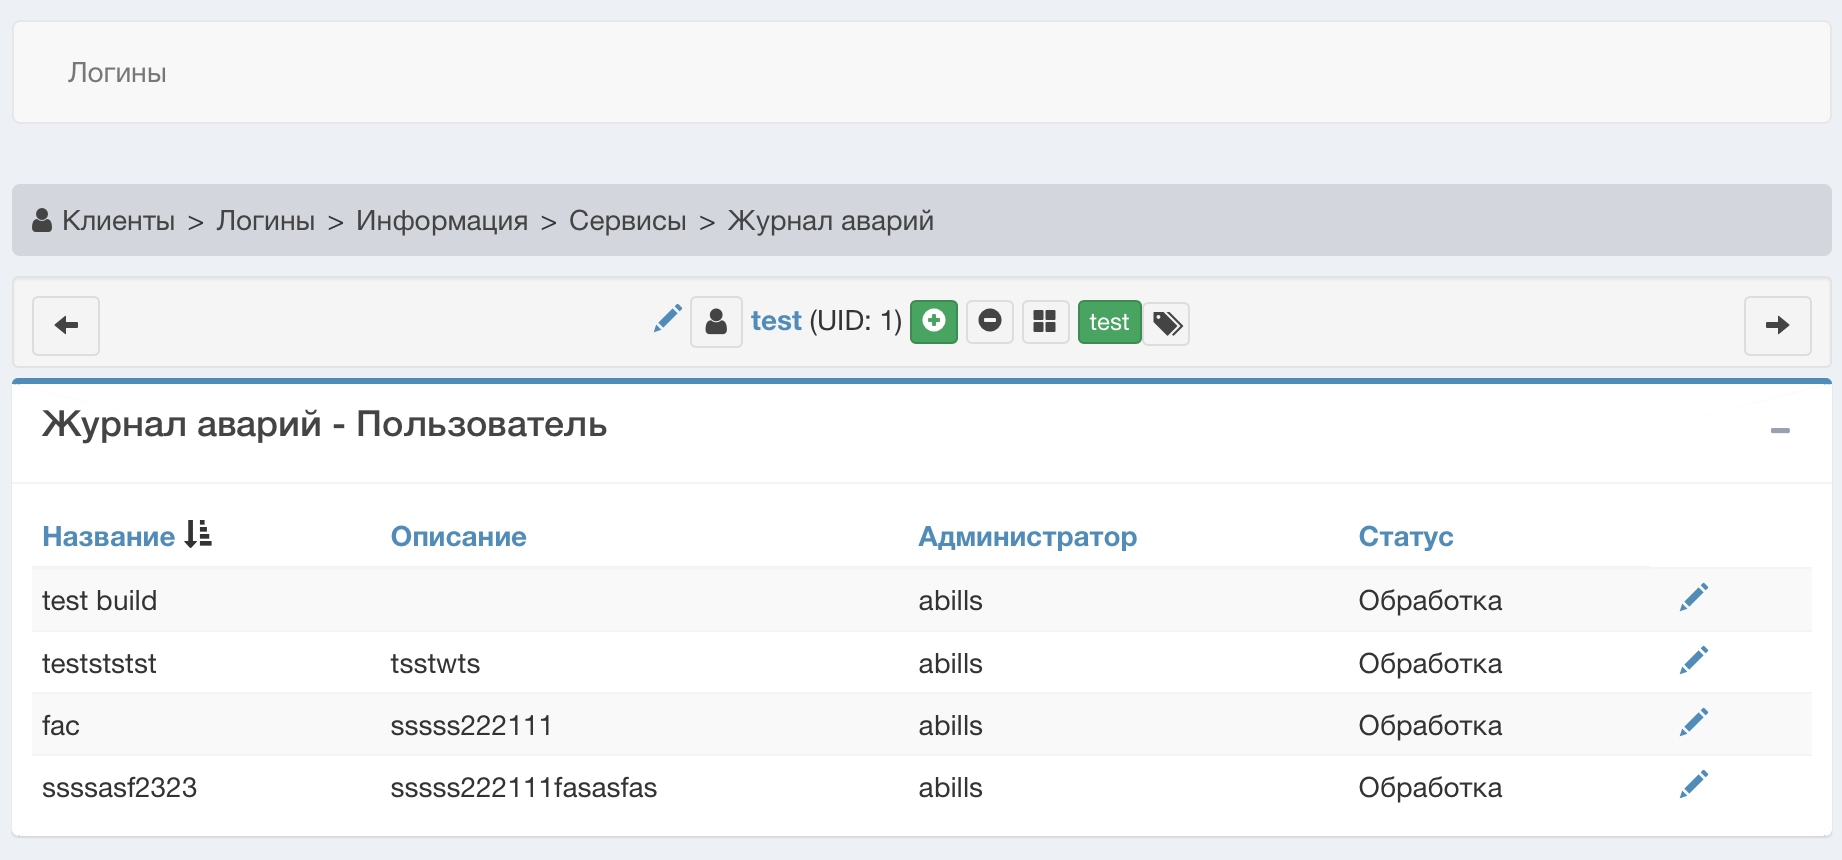The width and height of the screenshot is (1842, 860).
Task: Edit the 'fac' row entry
Action: pyautogui.click(x=1693, y=723)
